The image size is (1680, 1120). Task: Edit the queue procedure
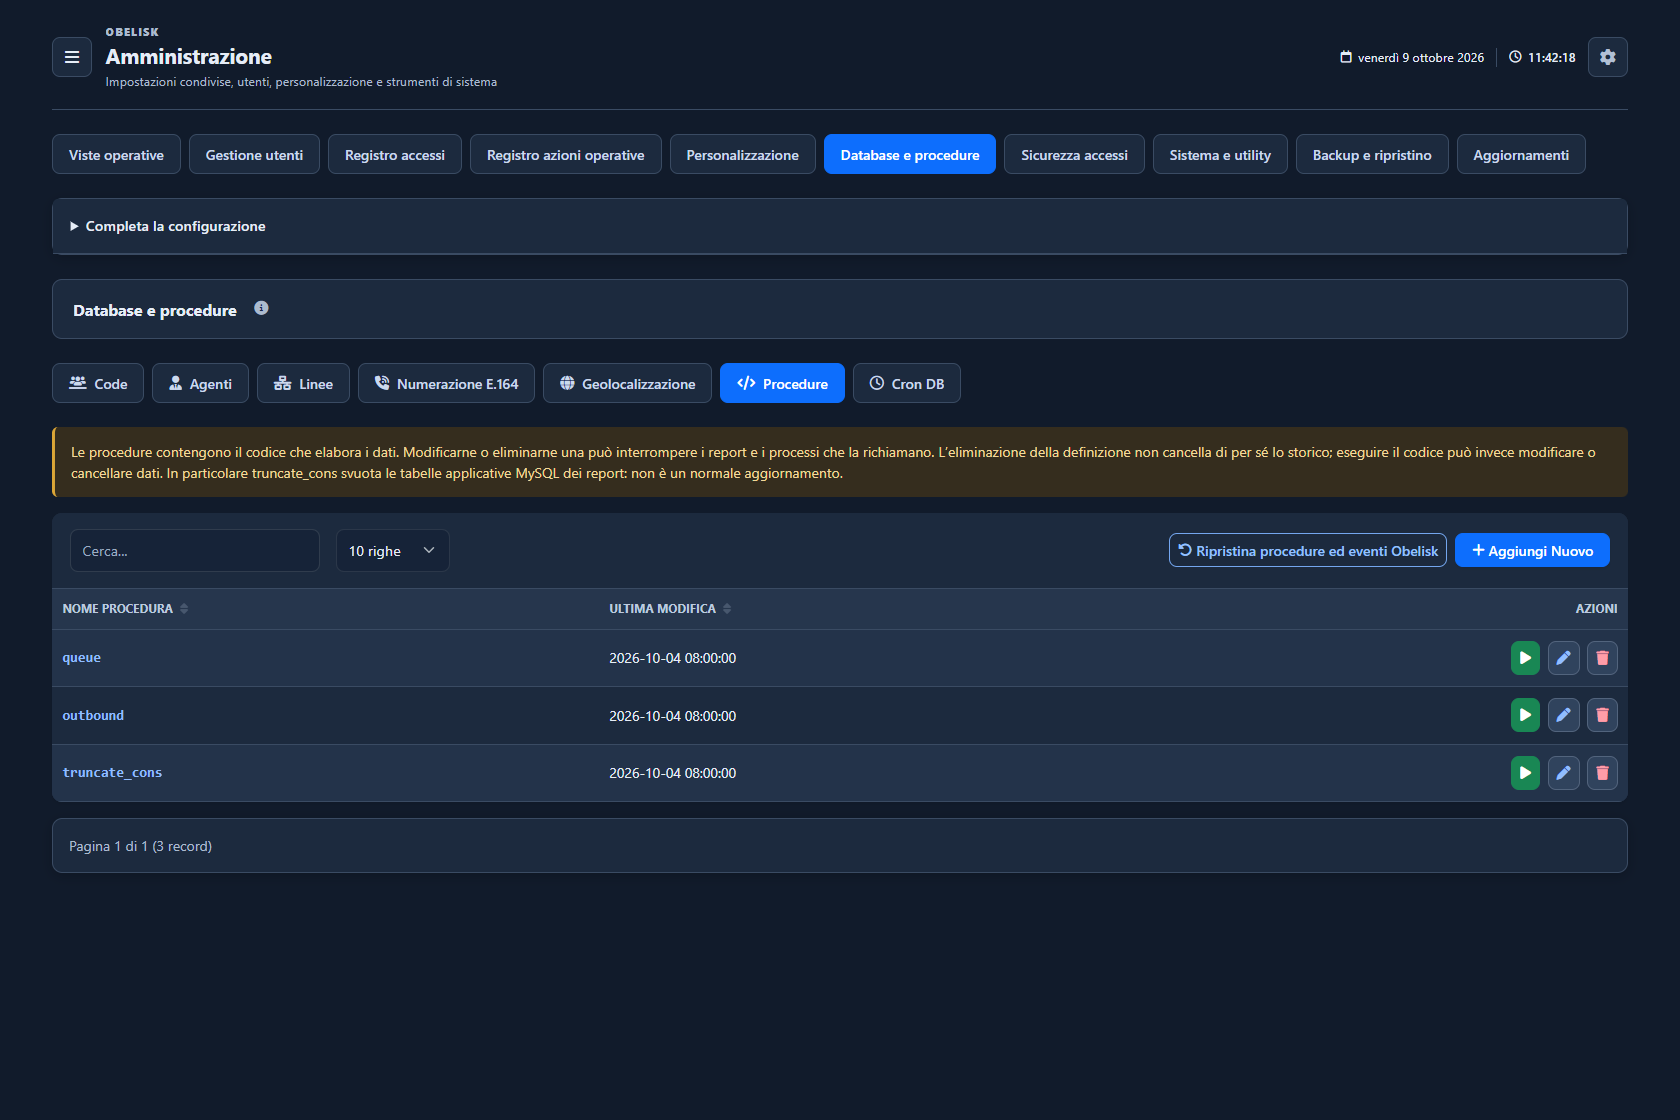tap(1564, 658)
